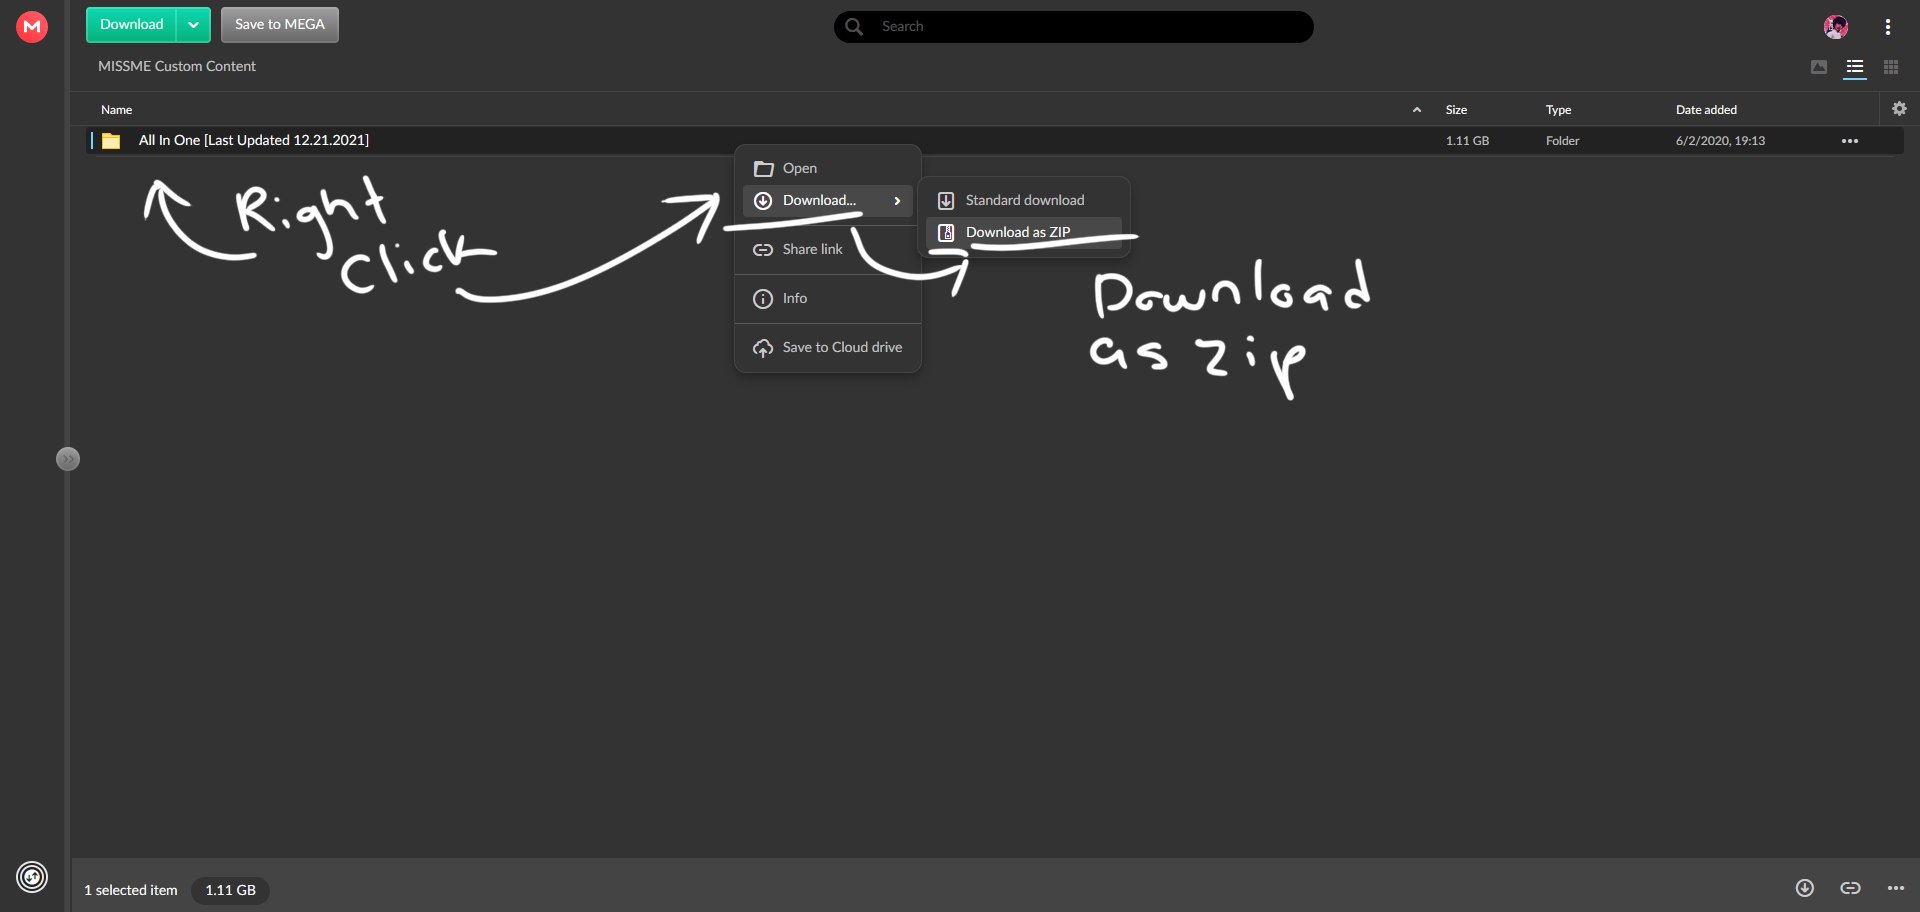Click the MEGA logo icon
1920x912 pixels.
coord(32,26)
